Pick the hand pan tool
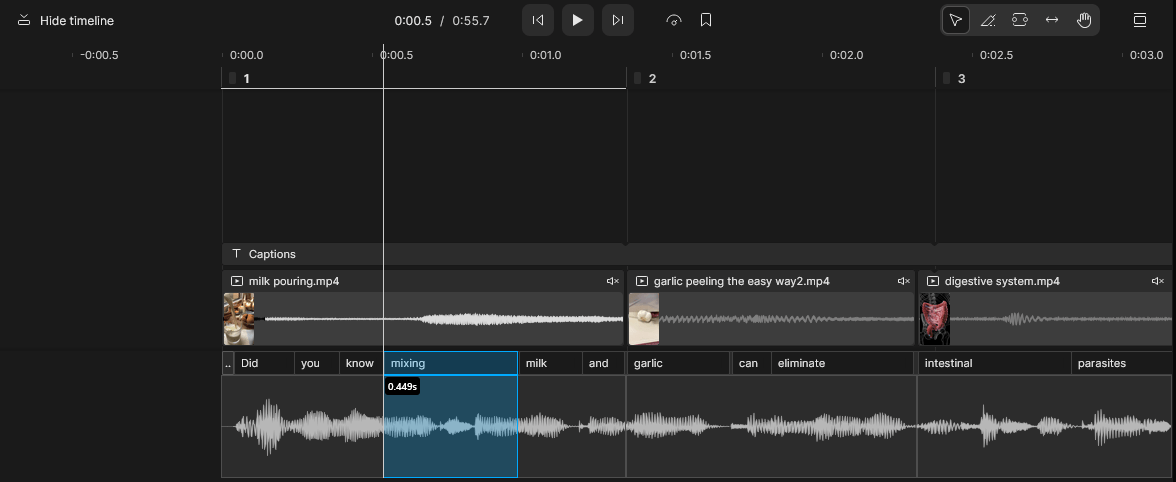The height and width of the screenshot is (482, 1176). tap(1083, 20)
